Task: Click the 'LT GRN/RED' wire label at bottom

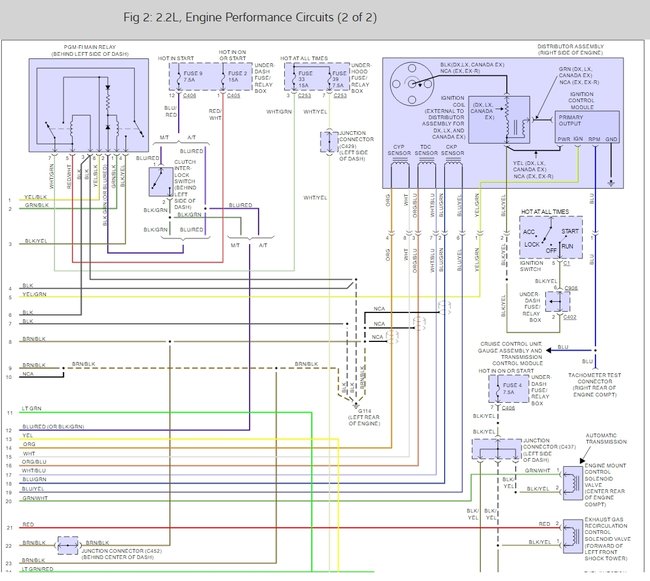Action: (x=37, y=569)
